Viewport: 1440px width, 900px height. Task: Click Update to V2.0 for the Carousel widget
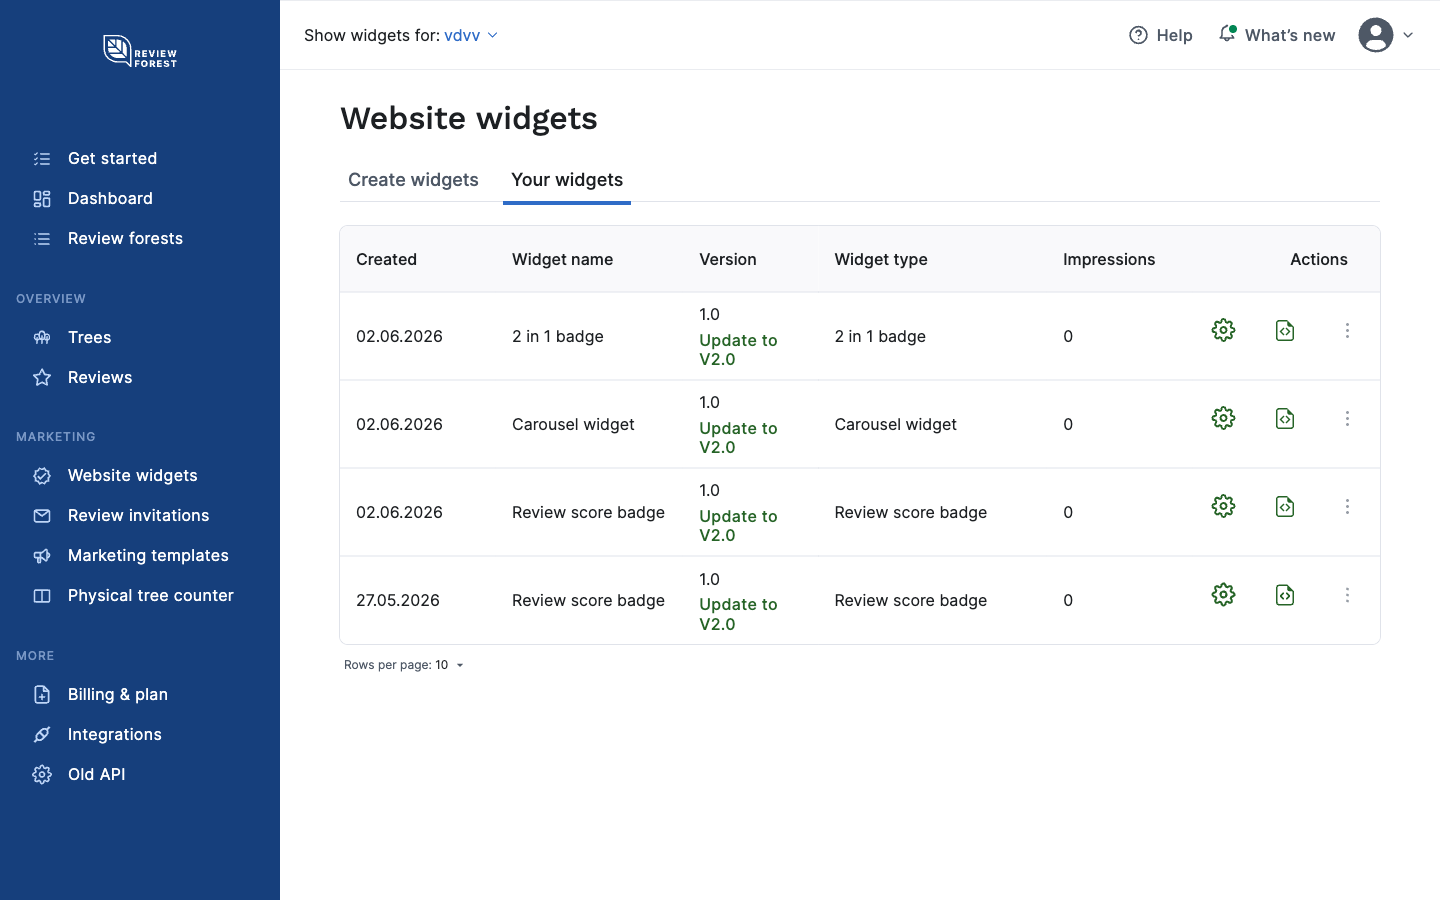click(738, 438)
